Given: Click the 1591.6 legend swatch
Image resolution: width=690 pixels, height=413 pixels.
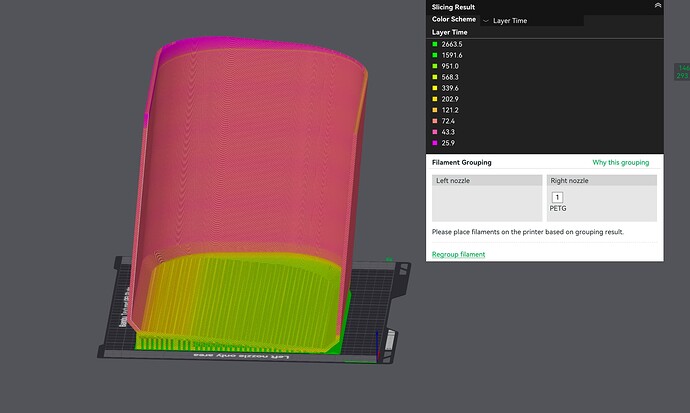Looking at the screenshot, I should [x=435, y=55].
